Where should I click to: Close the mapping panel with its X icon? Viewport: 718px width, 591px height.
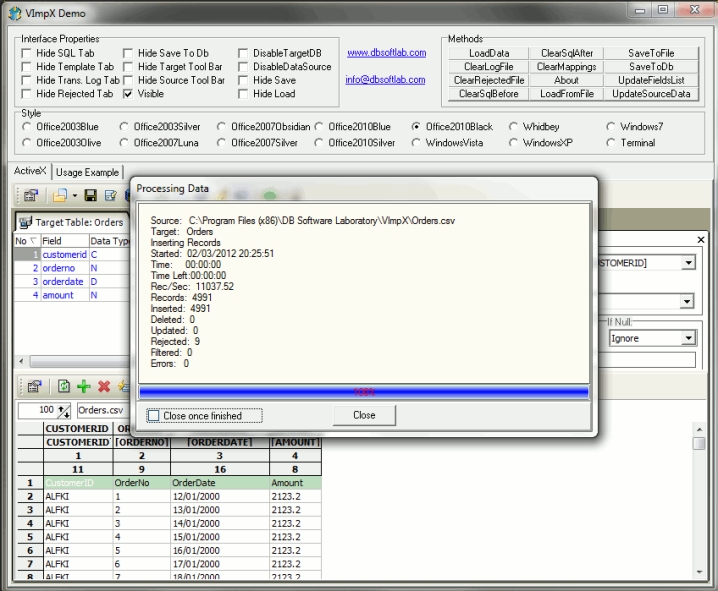click(x=700, y=240)
